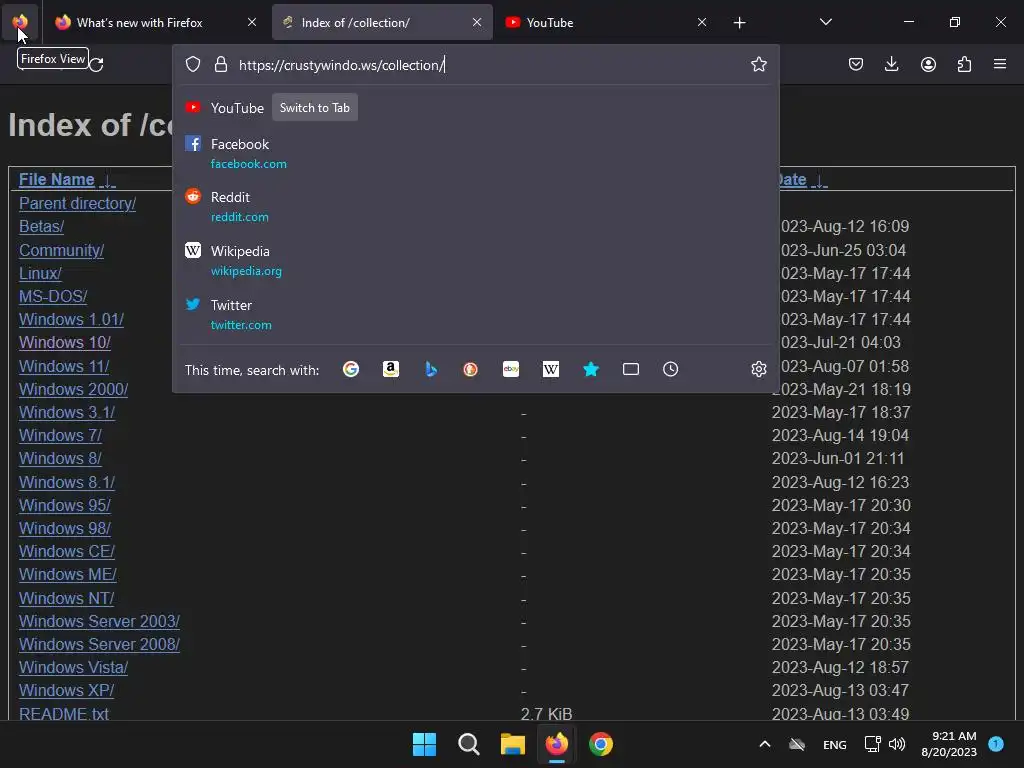Click the ENG language indicator

click(835, 744)
